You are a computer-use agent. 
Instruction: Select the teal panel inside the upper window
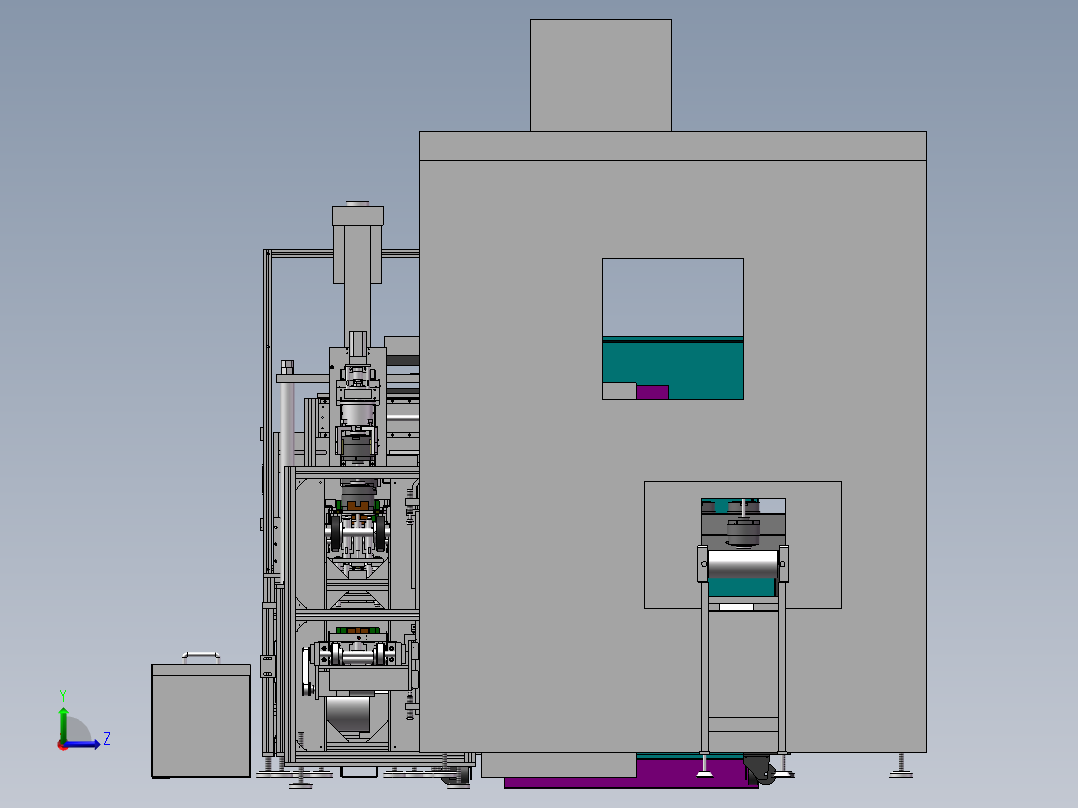[673, 368]
